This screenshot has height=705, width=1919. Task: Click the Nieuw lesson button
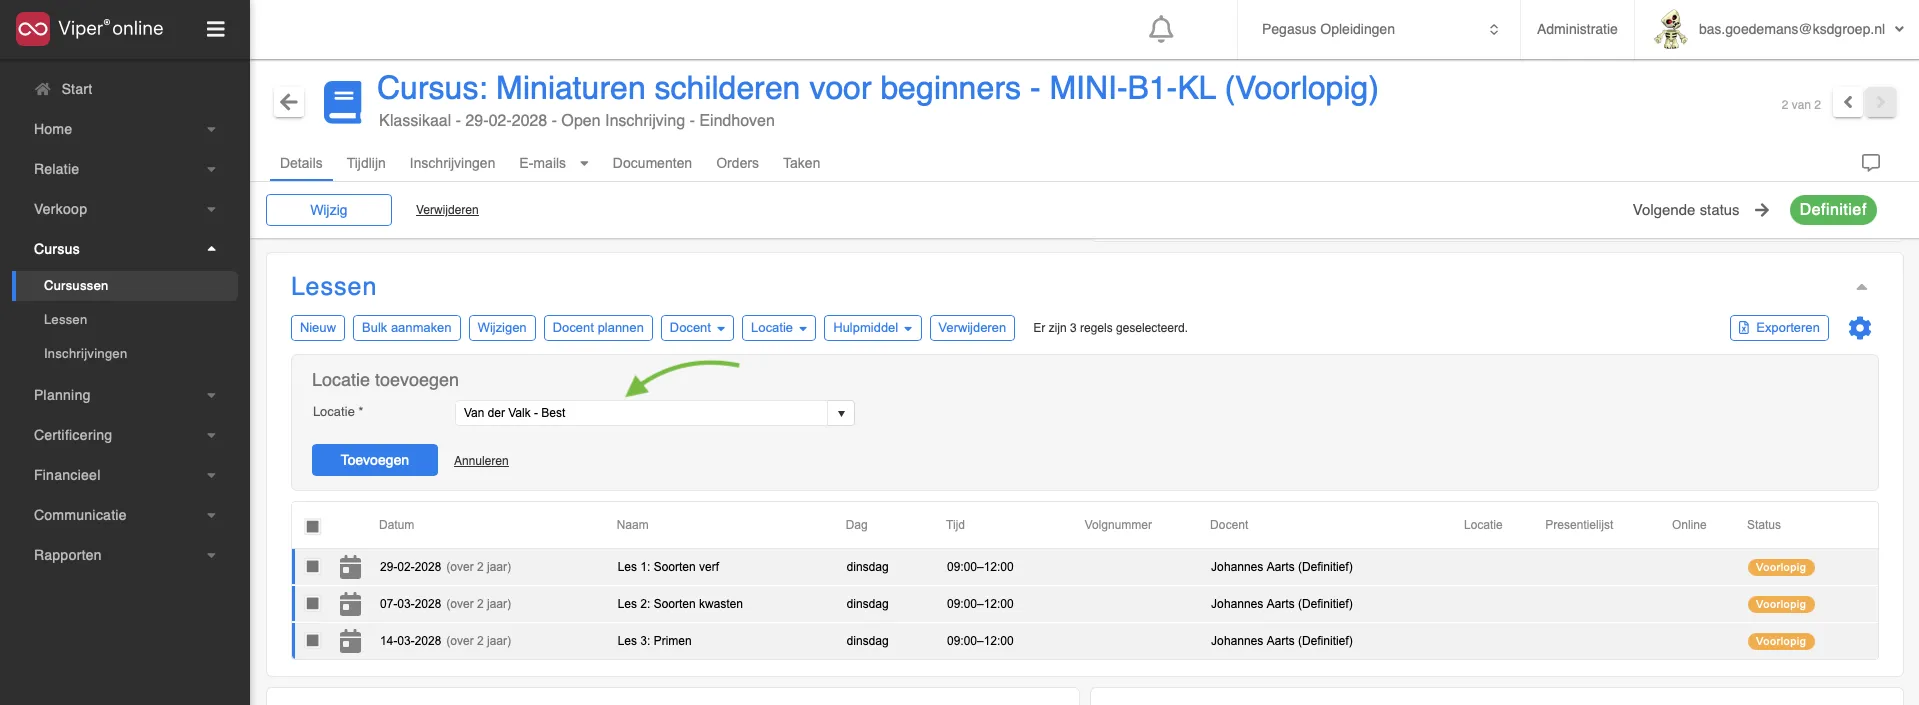pyautogui.click(x=318, y=328)
